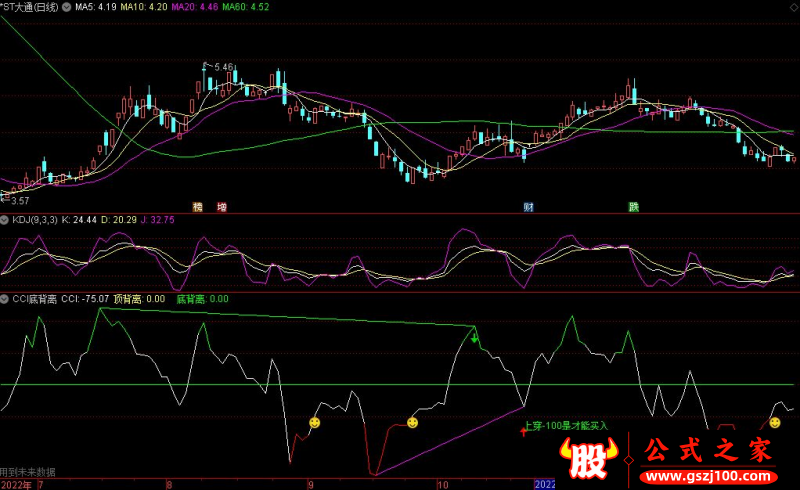The height and width of the screenshot is (490, 800).
Task: Click the highlighted blue 2022 date box
Action: [544, 484]
